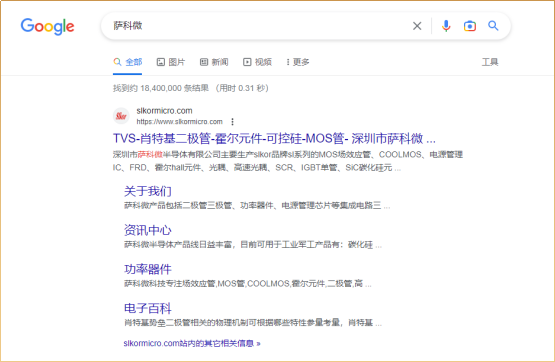Viewport: 555px width, 362px height.
Task: Click the blue magnifier search button
Action: 493,25
